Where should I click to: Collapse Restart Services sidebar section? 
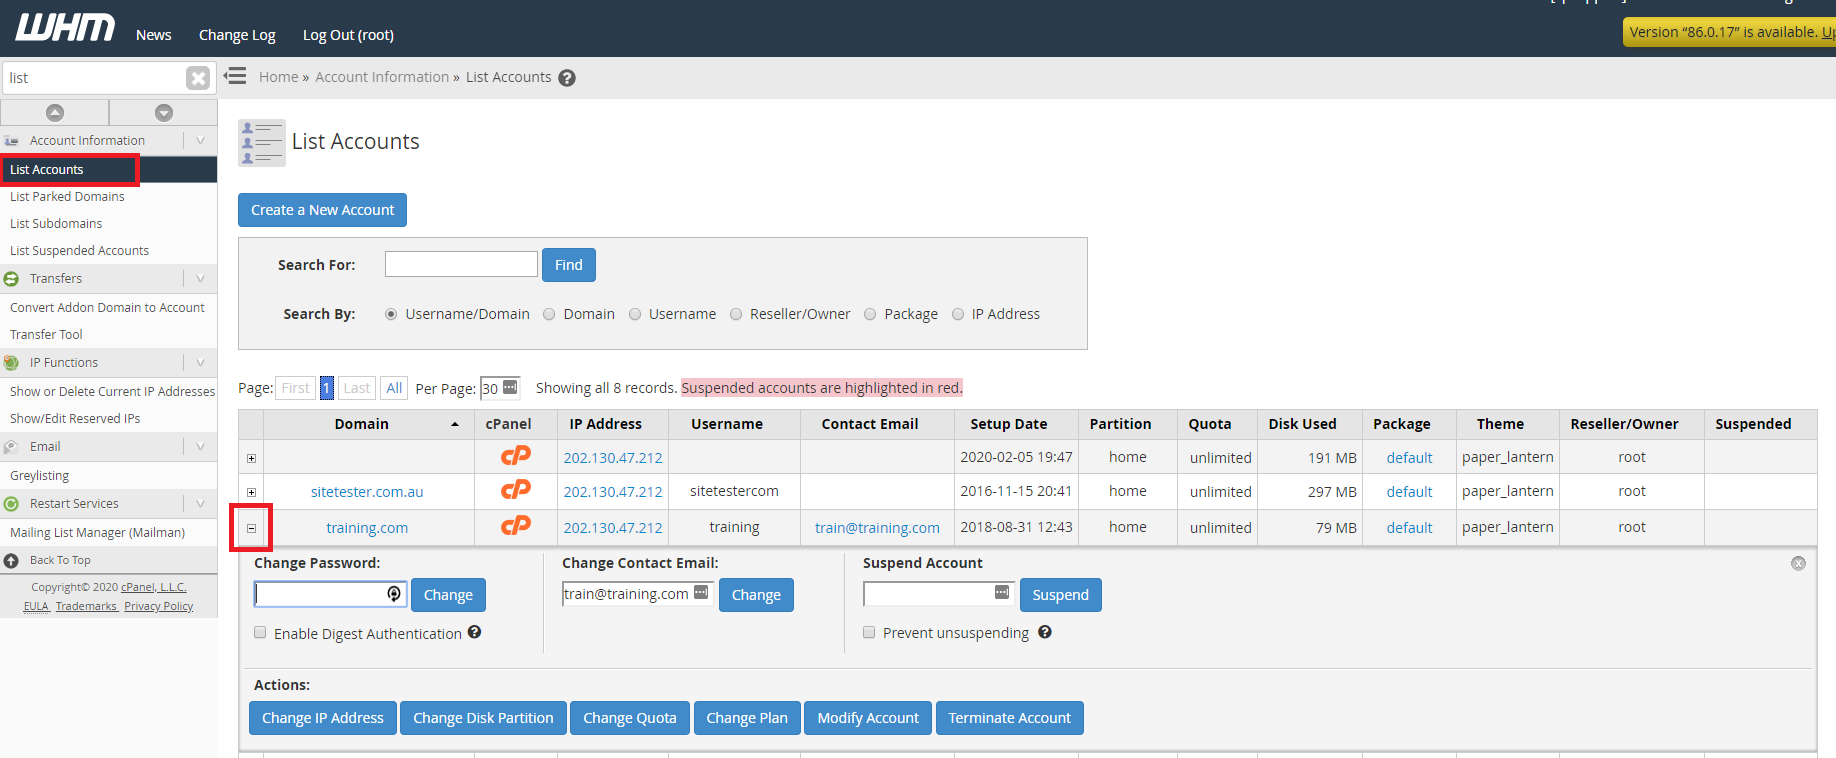tap(200, 504)
